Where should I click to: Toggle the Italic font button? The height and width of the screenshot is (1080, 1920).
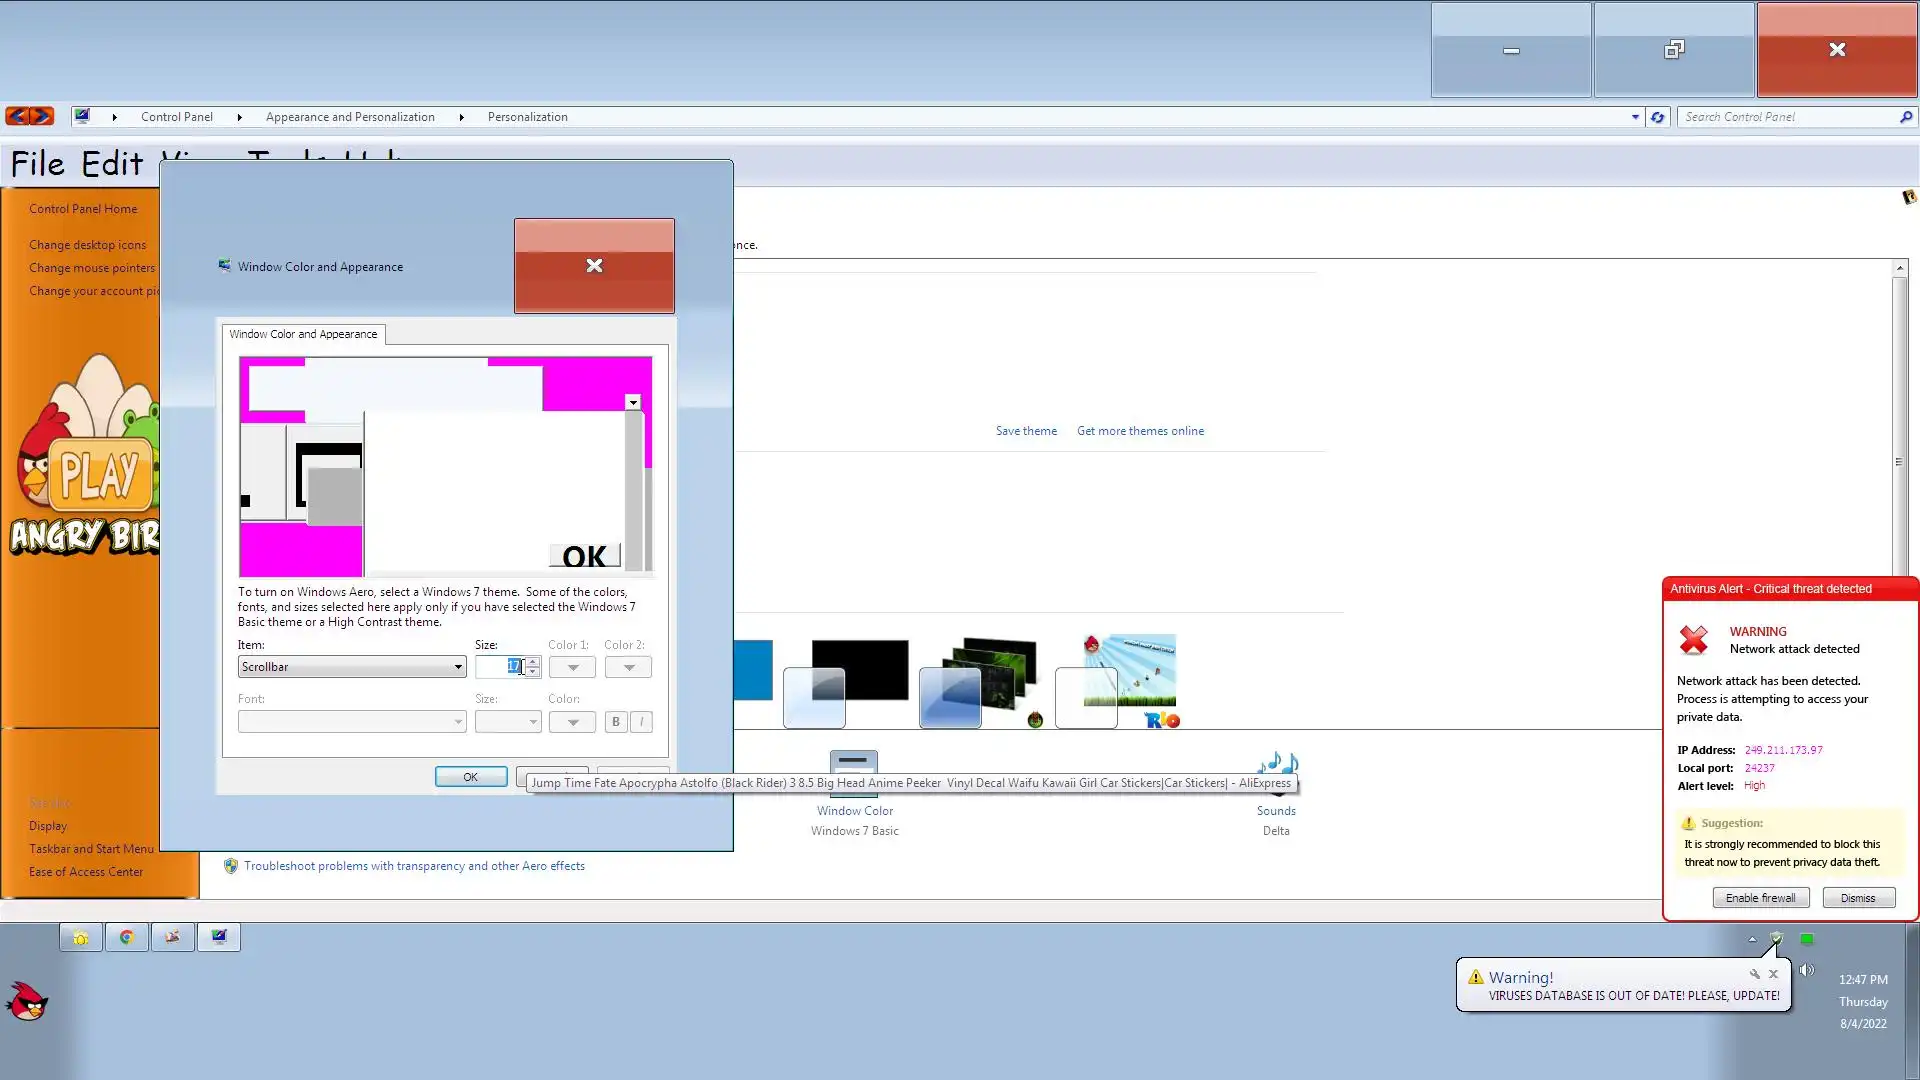click(x=641, y=722)
